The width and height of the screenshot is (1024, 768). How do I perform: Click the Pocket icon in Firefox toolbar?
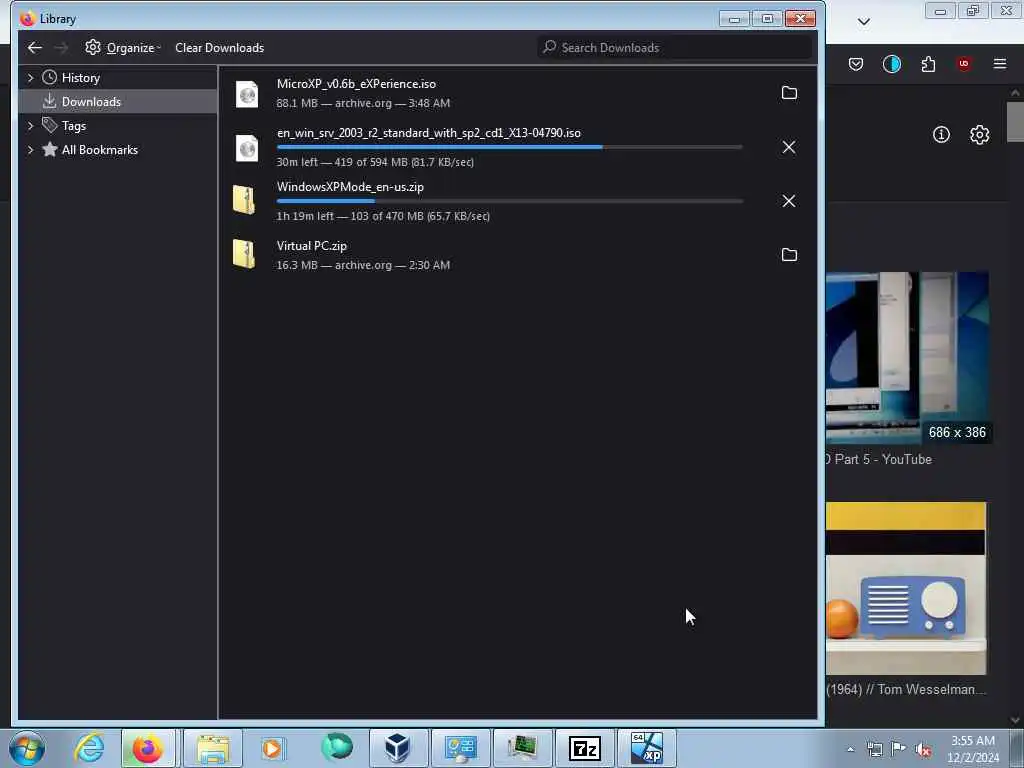pyautogui.click(x=856, y=64)
